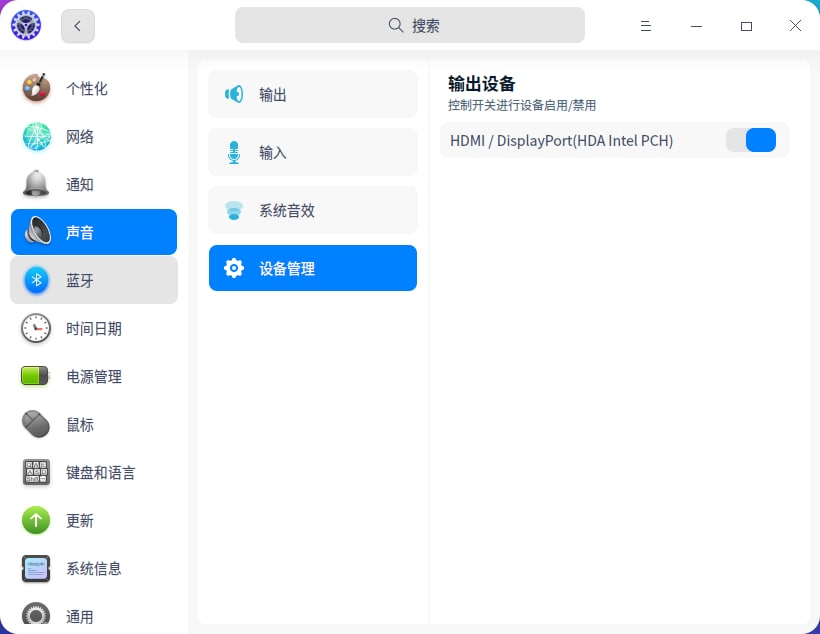Click the 系统音效 sound wave icon
The width and height of the screenshot is (820, 634).
pyautogui.click(x=234, y=210)
